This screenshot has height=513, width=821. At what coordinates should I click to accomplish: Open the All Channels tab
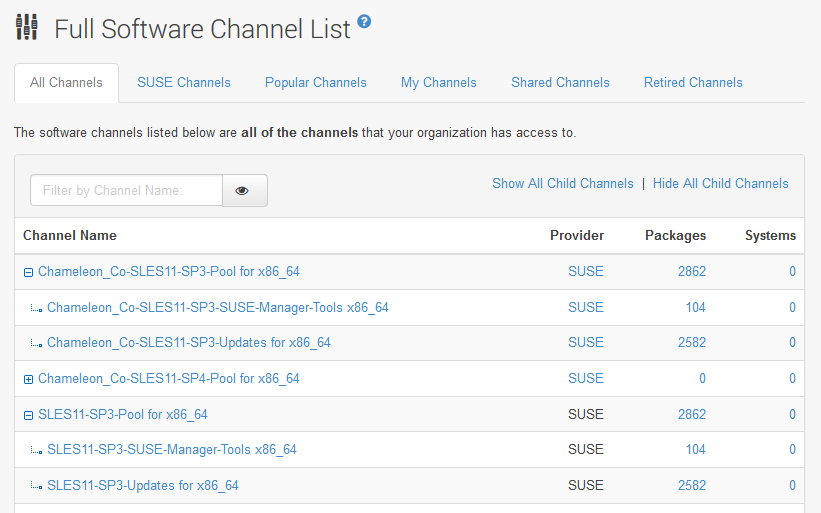pyautogui.click(x=66, y=83)
